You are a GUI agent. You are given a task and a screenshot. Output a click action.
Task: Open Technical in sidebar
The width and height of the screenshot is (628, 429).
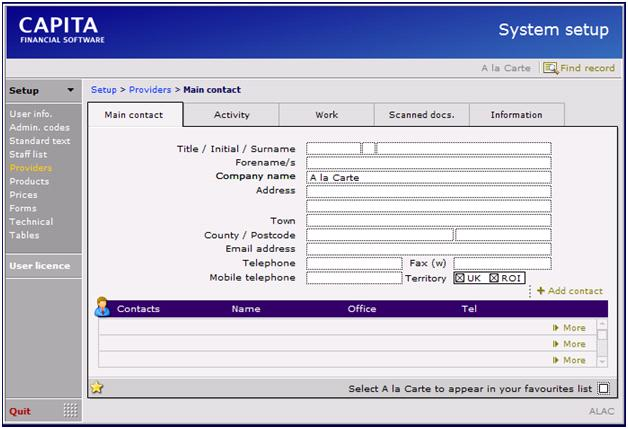tap(31, 222)
